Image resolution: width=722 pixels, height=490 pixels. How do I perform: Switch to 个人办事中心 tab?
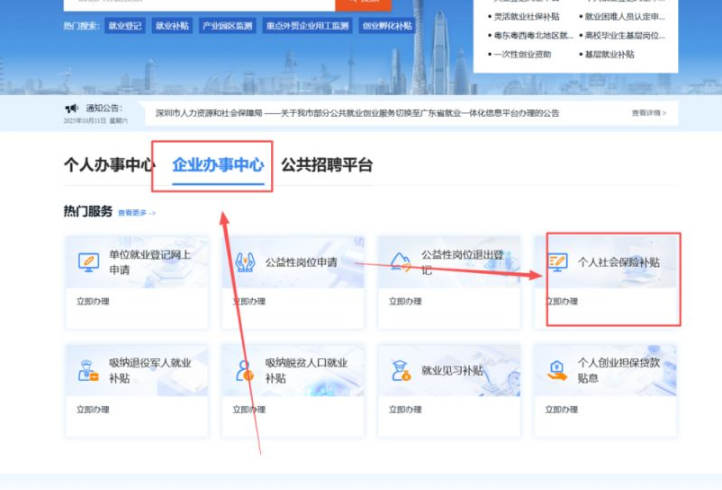tap(110, 165)
